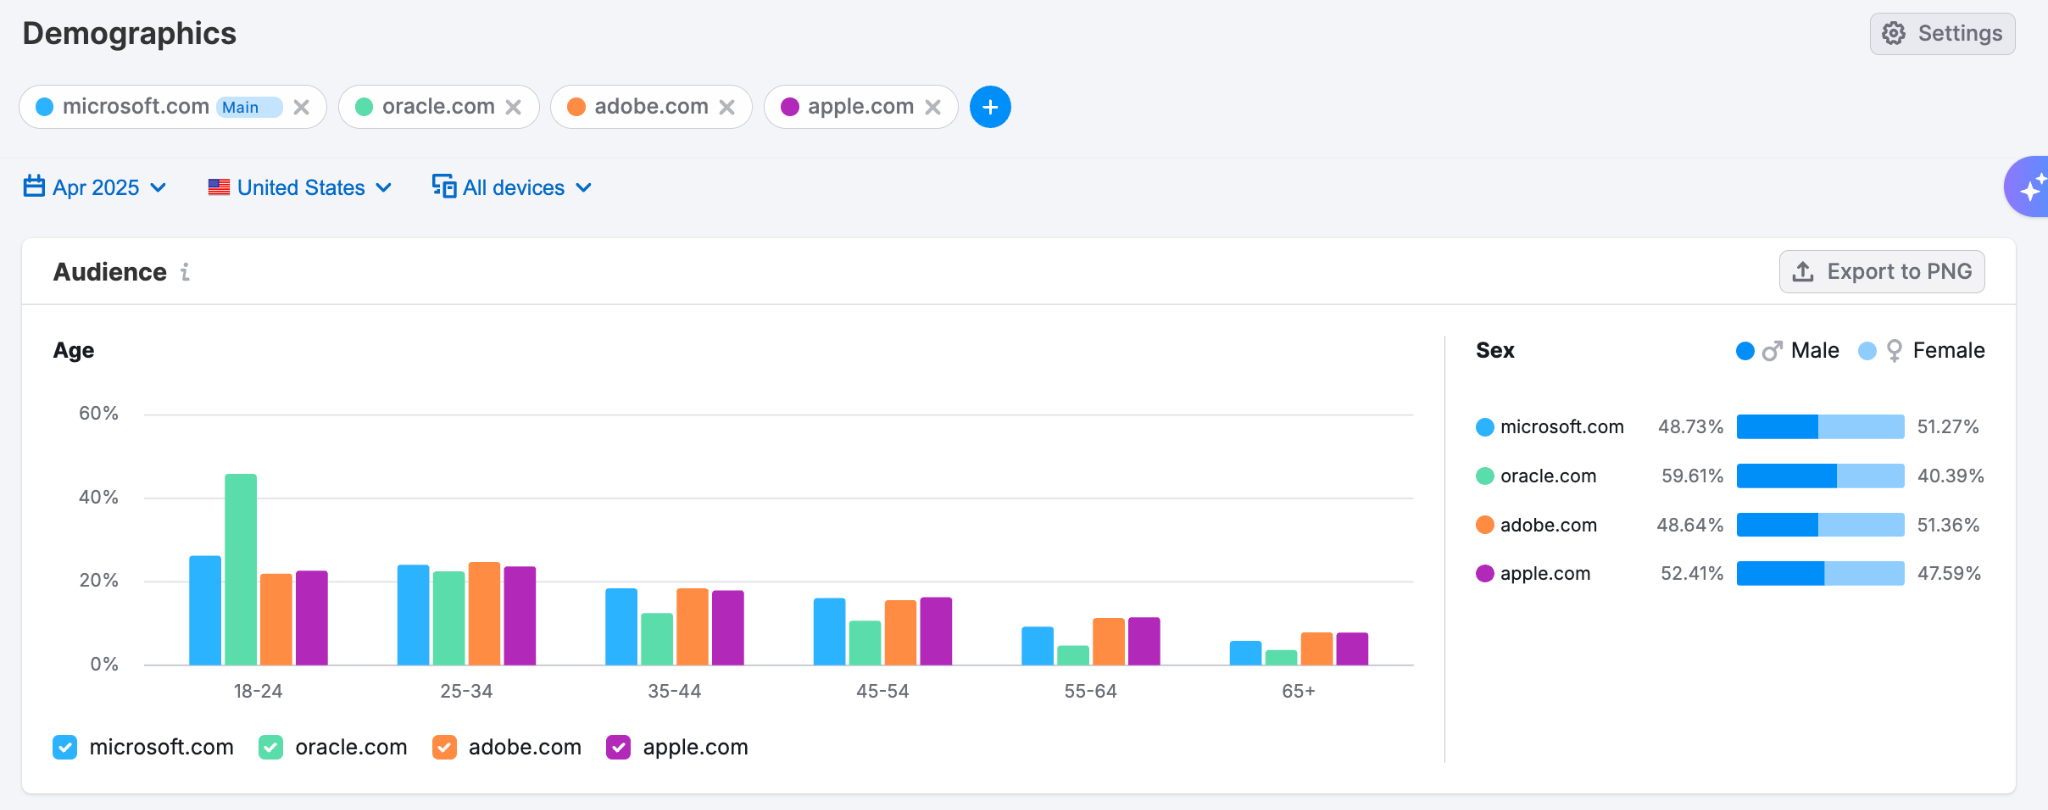2048x810 pixels.
Task: Remove adobe.com chip with its X
Action: pyautogui.click(x=727, y=107)
